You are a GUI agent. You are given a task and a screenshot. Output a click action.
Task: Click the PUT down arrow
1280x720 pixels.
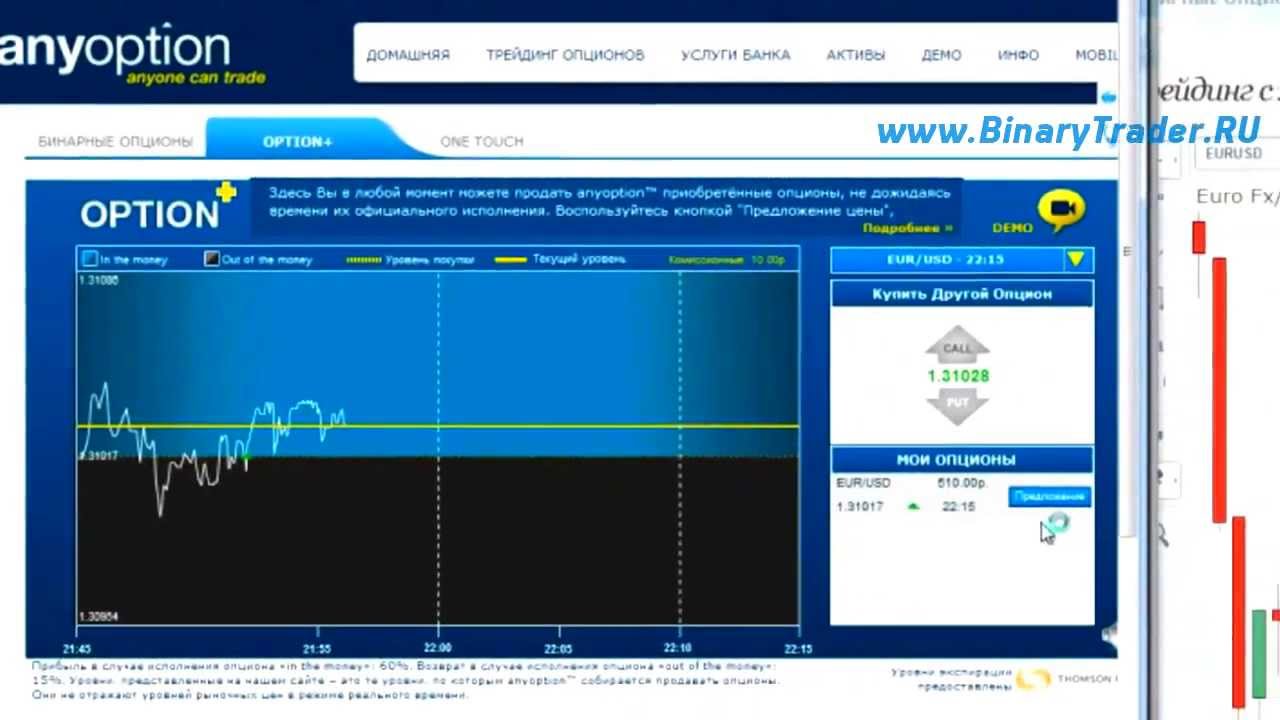tap(957, 405)
